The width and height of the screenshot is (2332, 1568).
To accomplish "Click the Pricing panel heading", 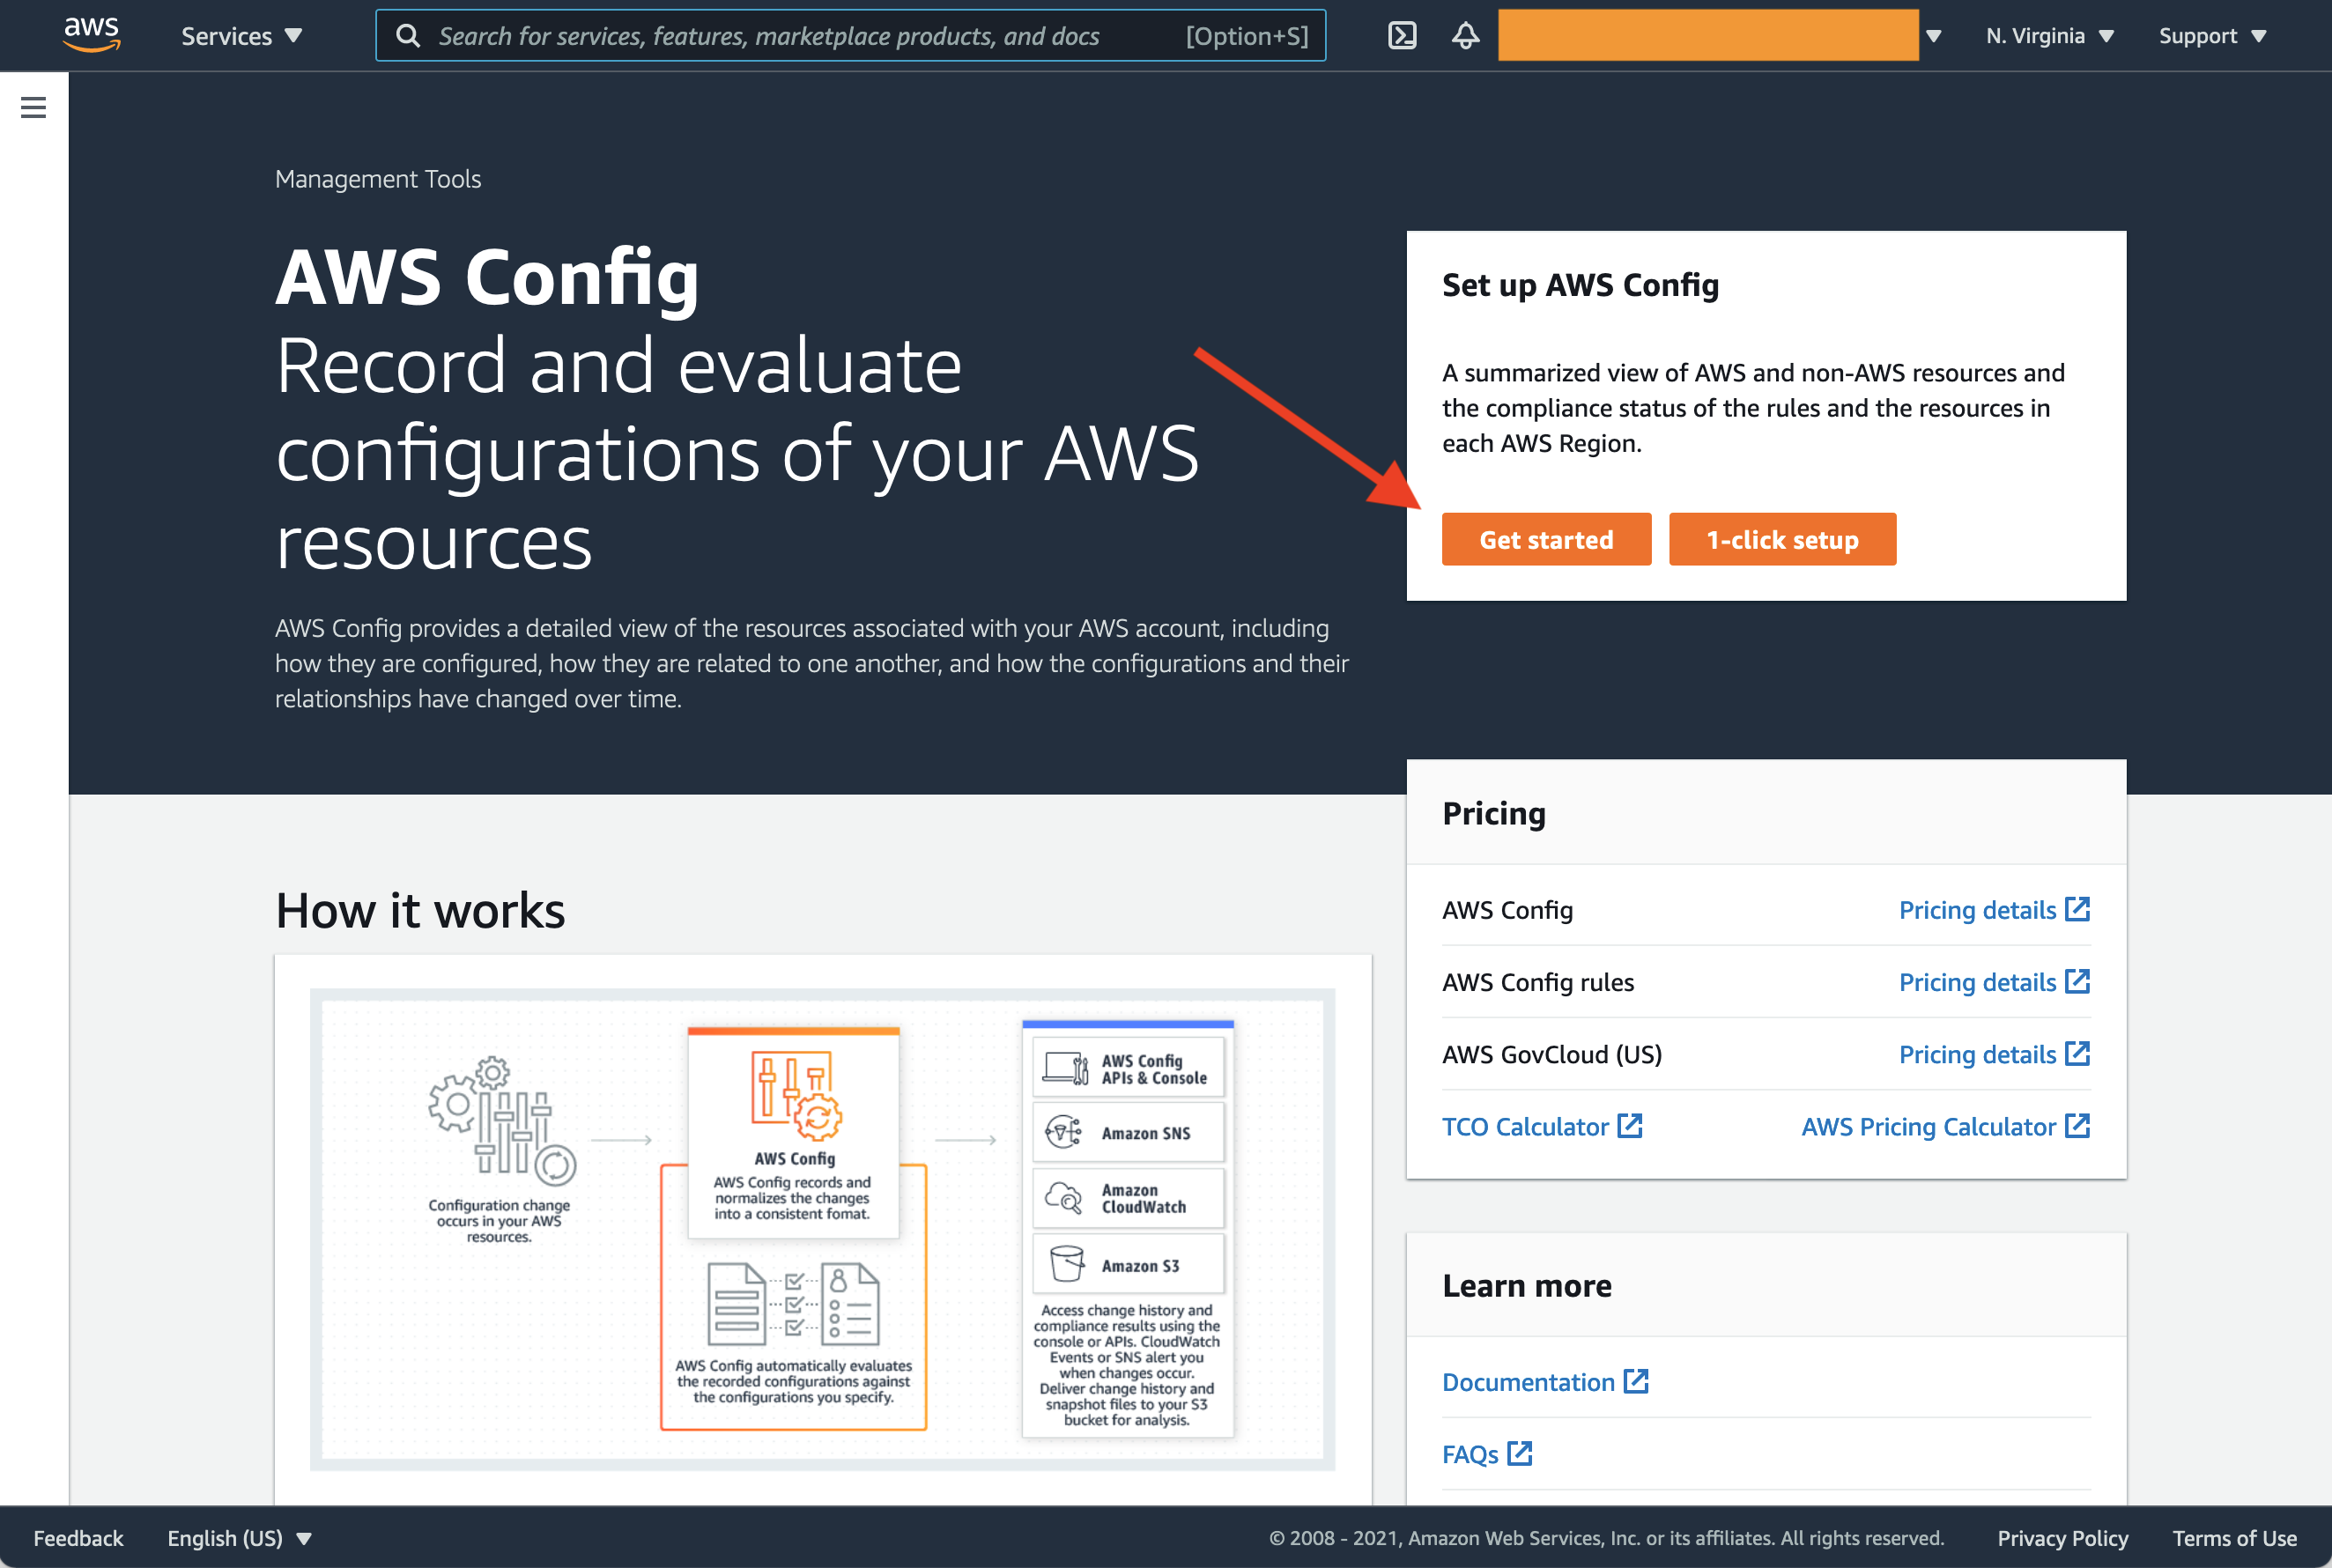I will tap(1494, 813).
